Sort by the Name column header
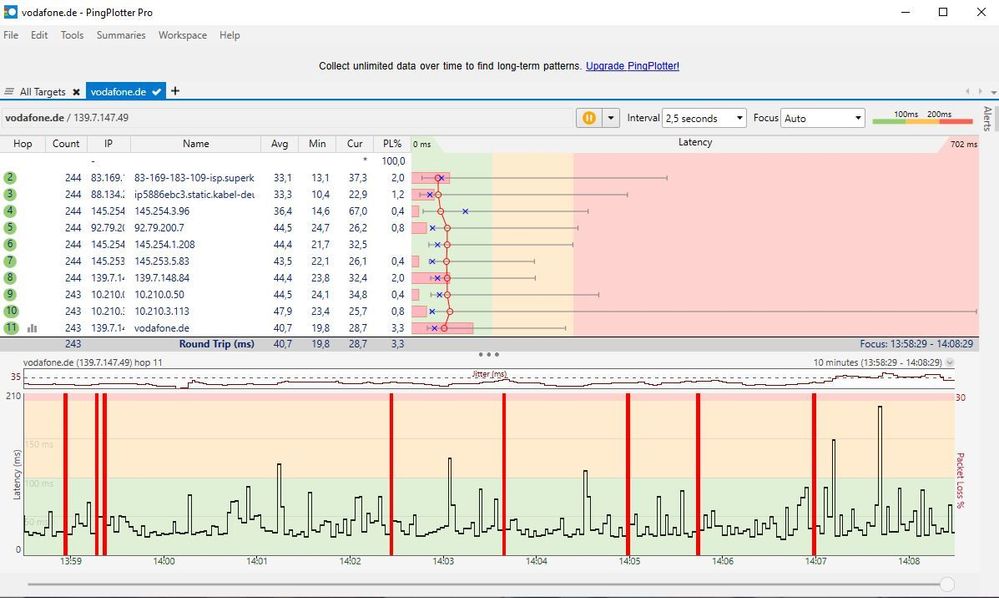Viewport: 999px width, 598px height. [x=196, y=143]
